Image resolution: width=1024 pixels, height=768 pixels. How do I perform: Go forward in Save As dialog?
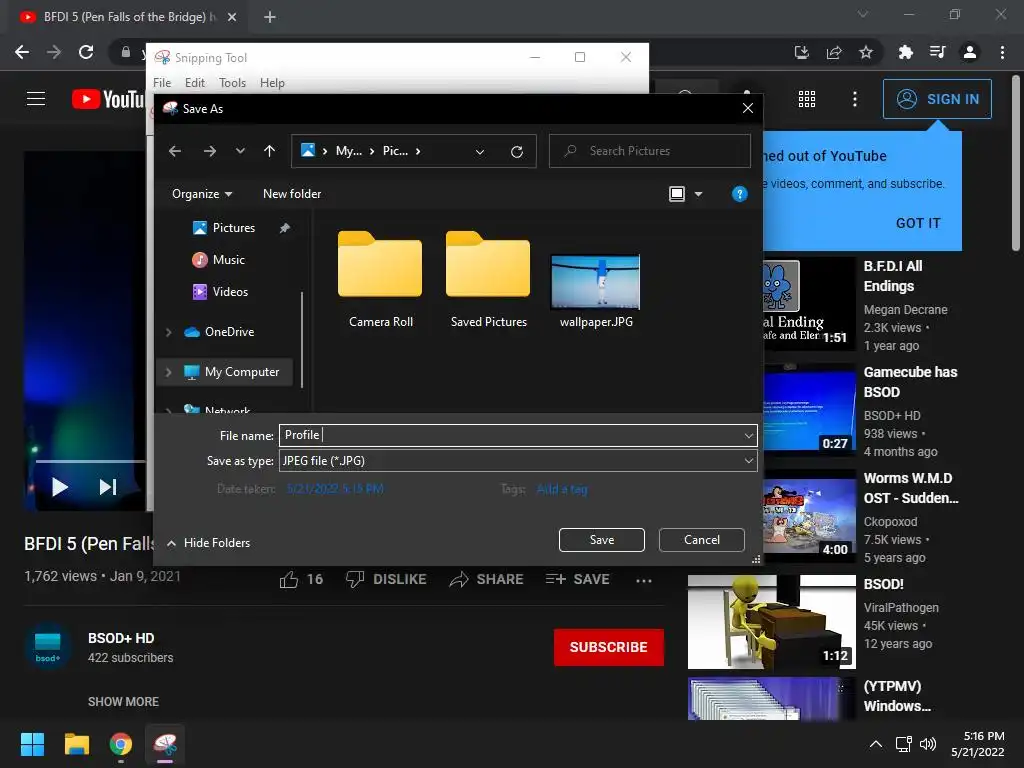tap(210, 152)
